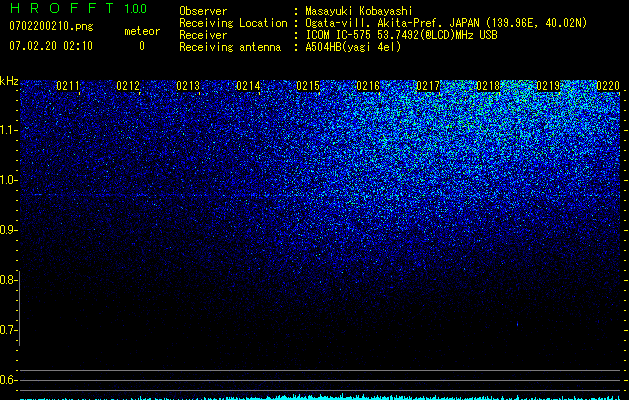629x400 pixels.
Task: Click the 0213 time marker
Action: pos(188,86)
